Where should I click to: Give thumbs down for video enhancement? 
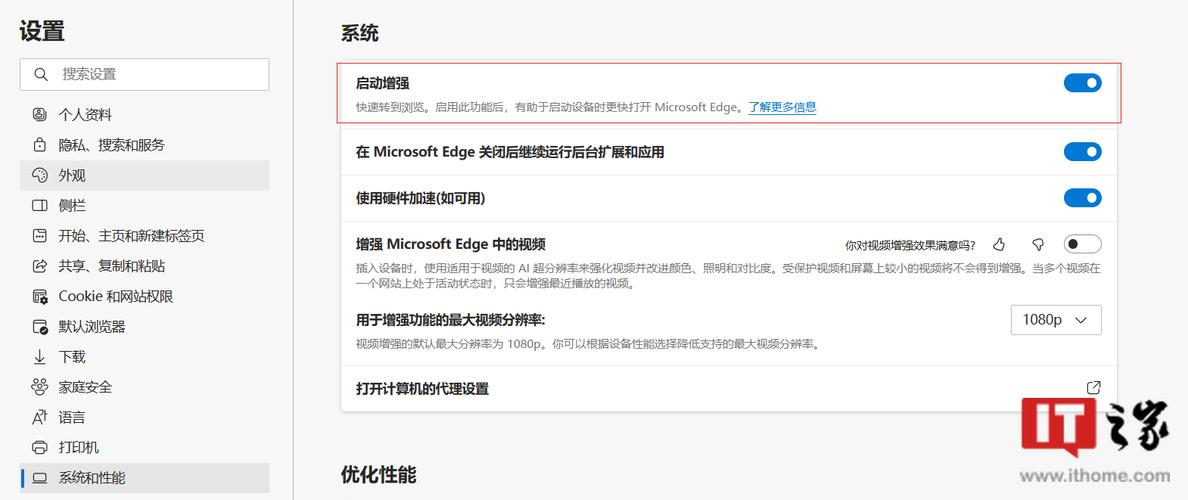[x=1039, y=245]
